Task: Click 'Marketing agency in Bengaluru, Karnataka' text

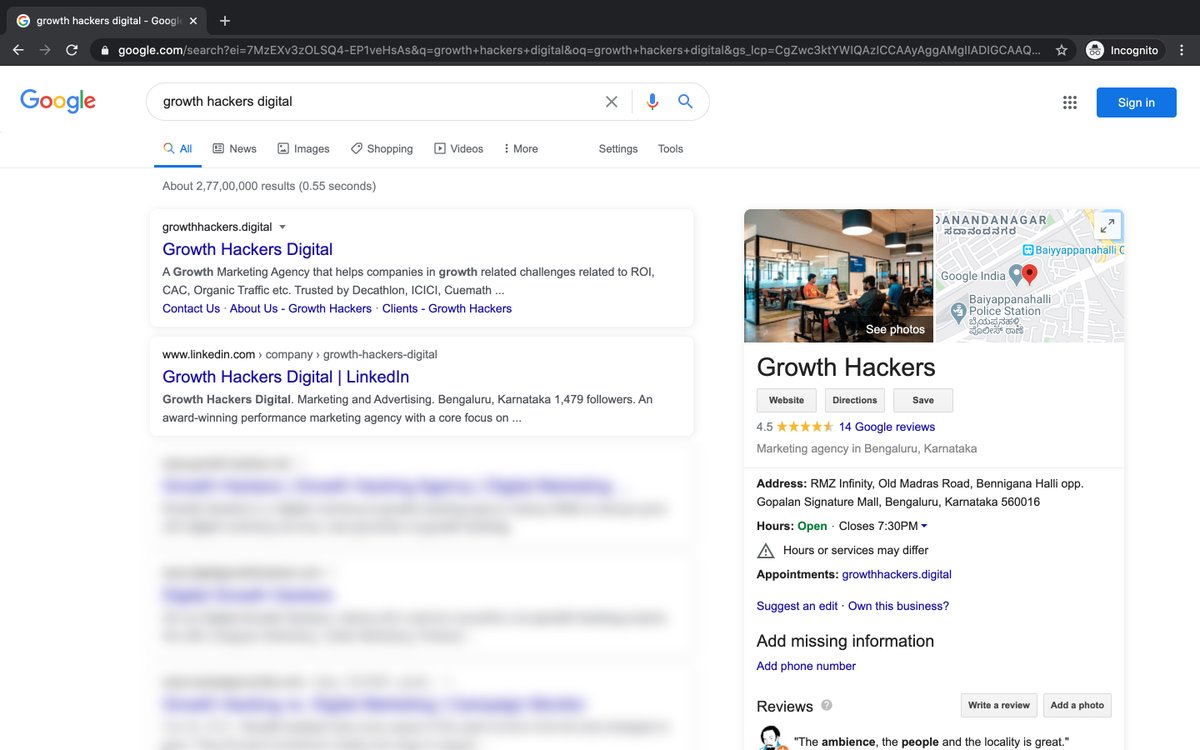Action: [x=867, y=449]
